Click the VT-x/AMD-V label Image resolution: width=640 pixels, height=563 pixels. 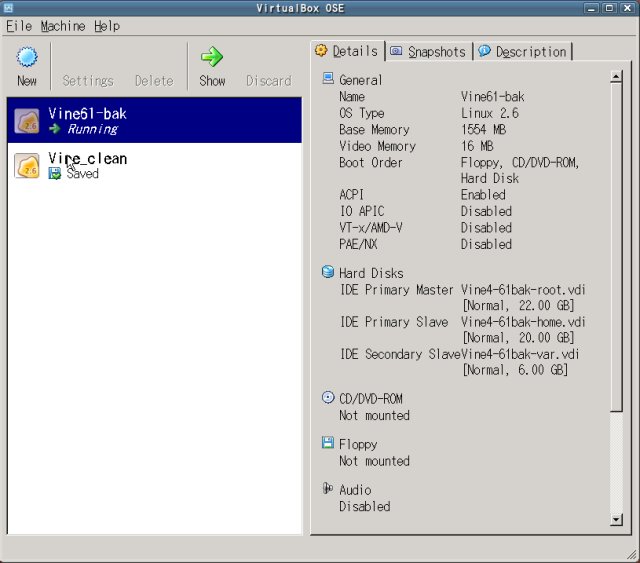pos(371,227)
